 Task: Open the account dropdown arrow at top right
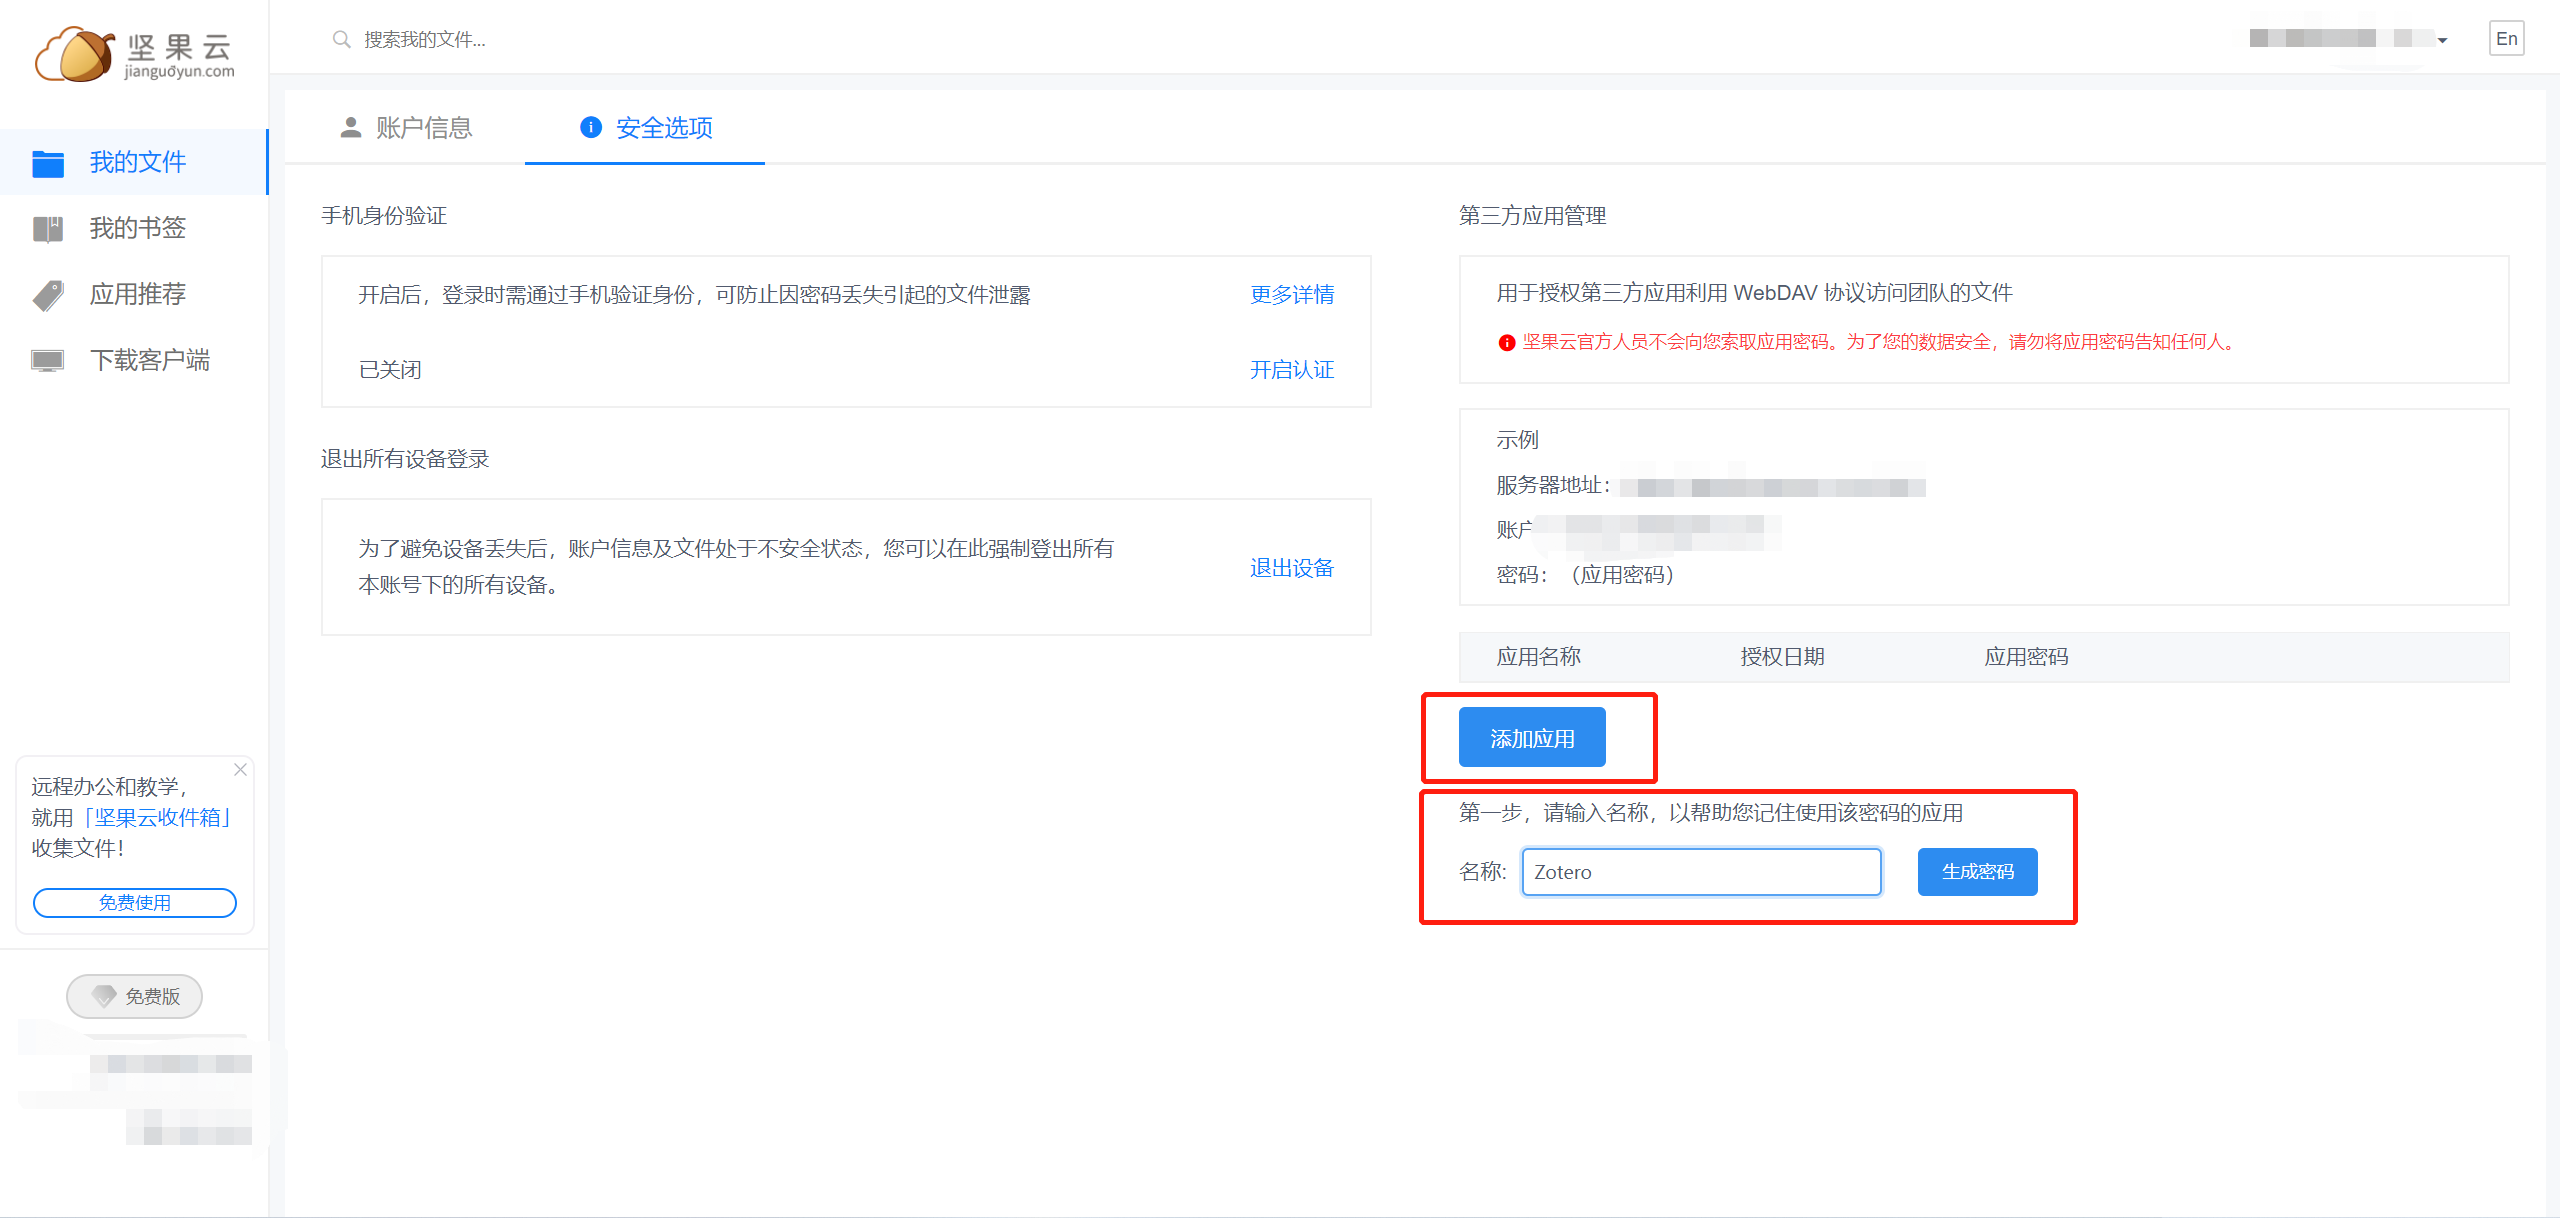pos(2442,41)
